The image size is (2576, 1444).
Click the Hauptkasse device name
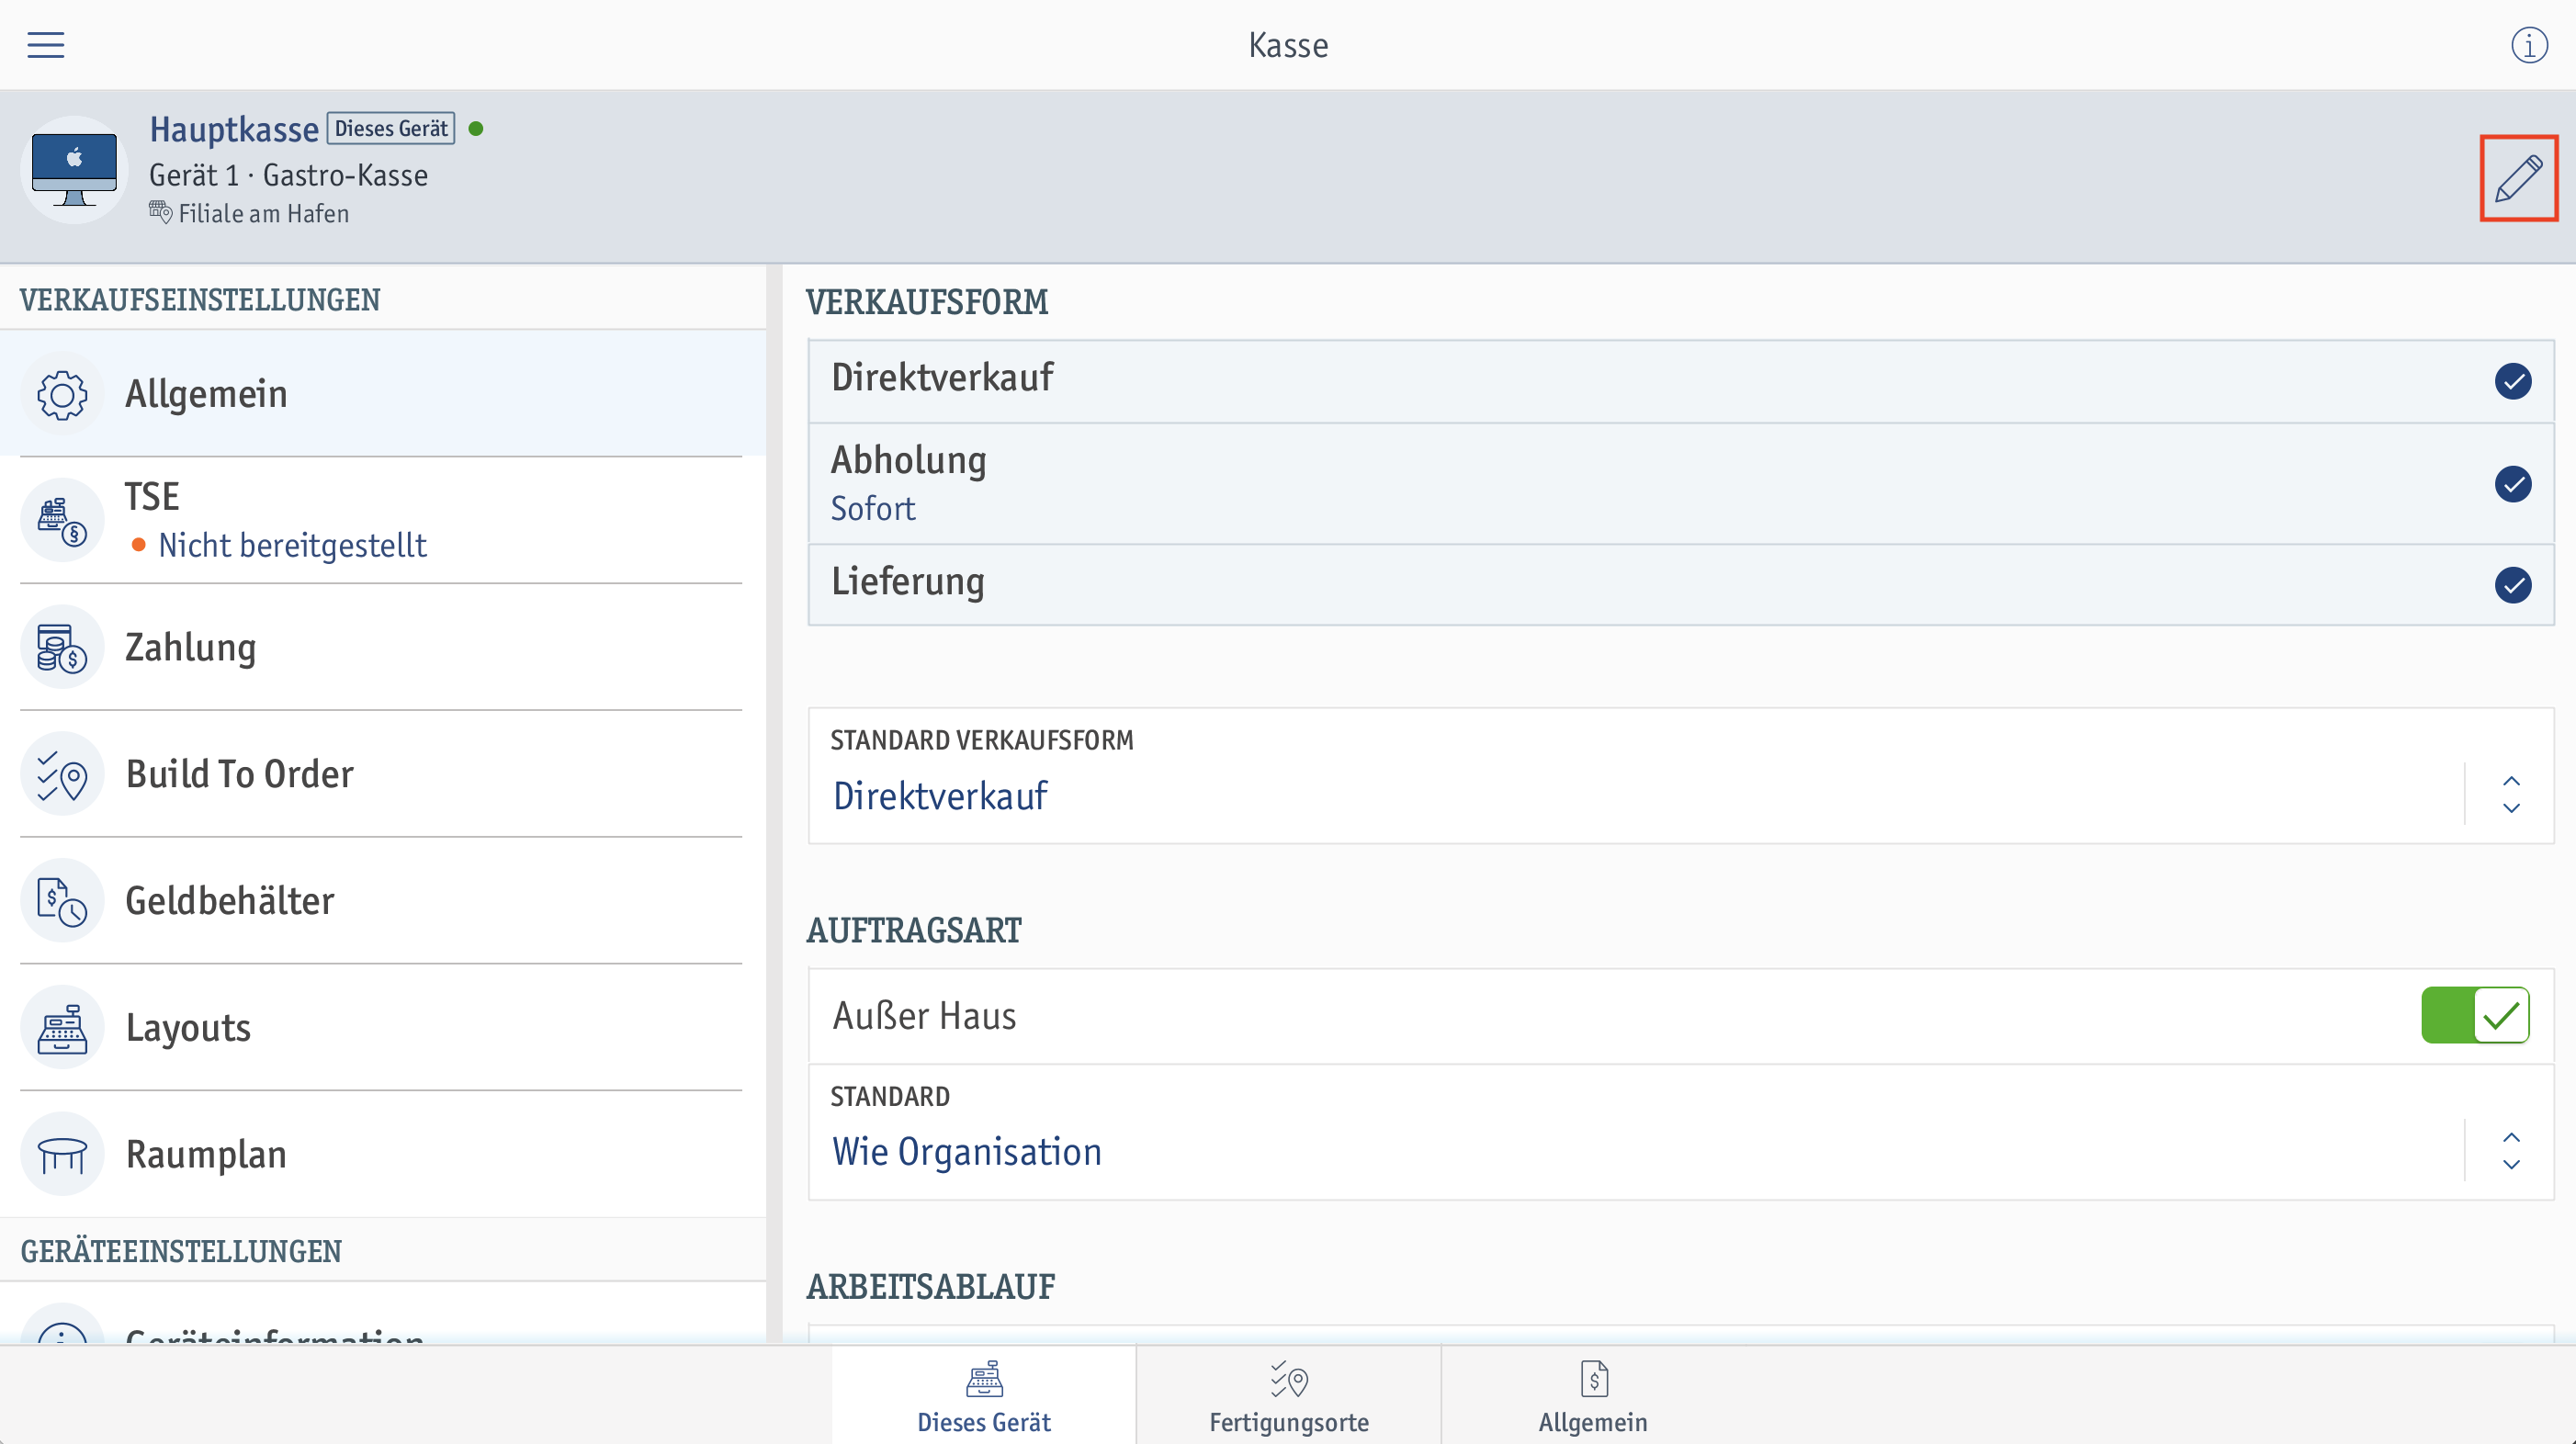pos(234,129)
